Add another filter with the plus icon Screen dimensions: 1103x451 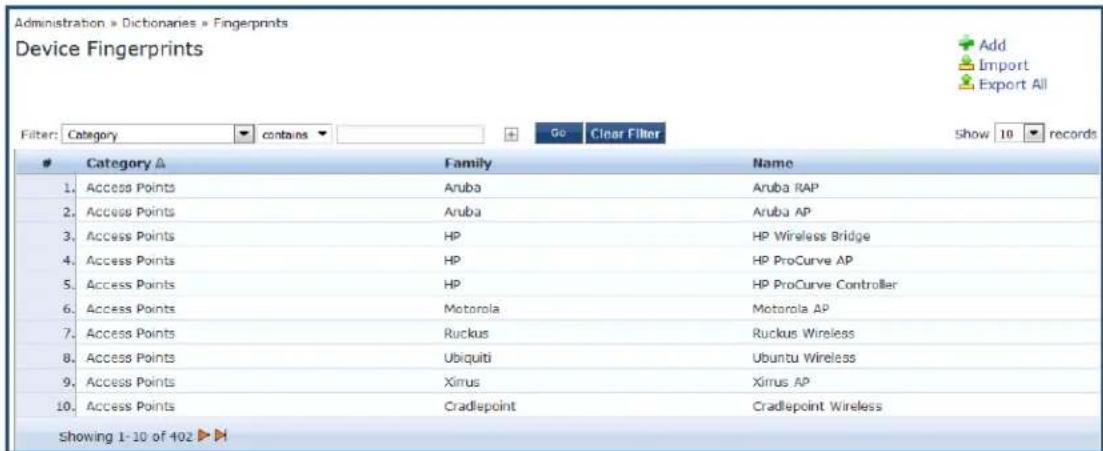512,134
